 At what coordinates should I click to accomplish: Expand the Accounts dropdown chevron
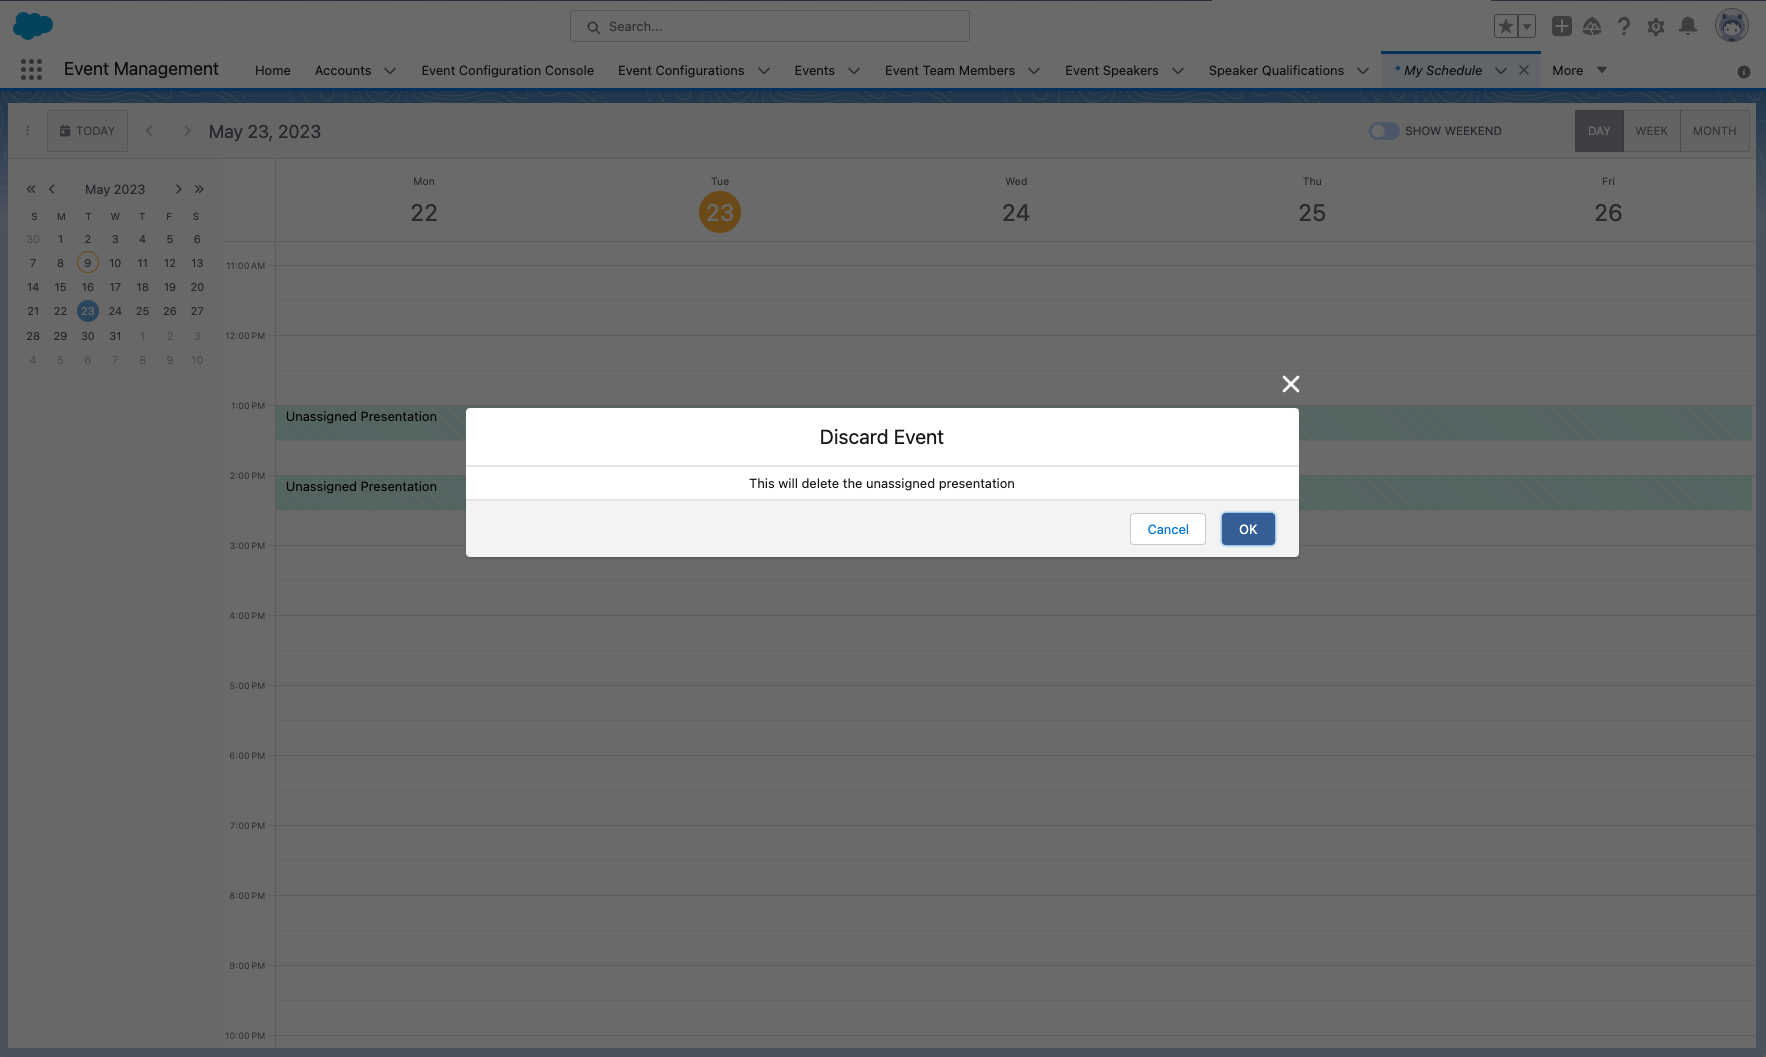point(390,71)
